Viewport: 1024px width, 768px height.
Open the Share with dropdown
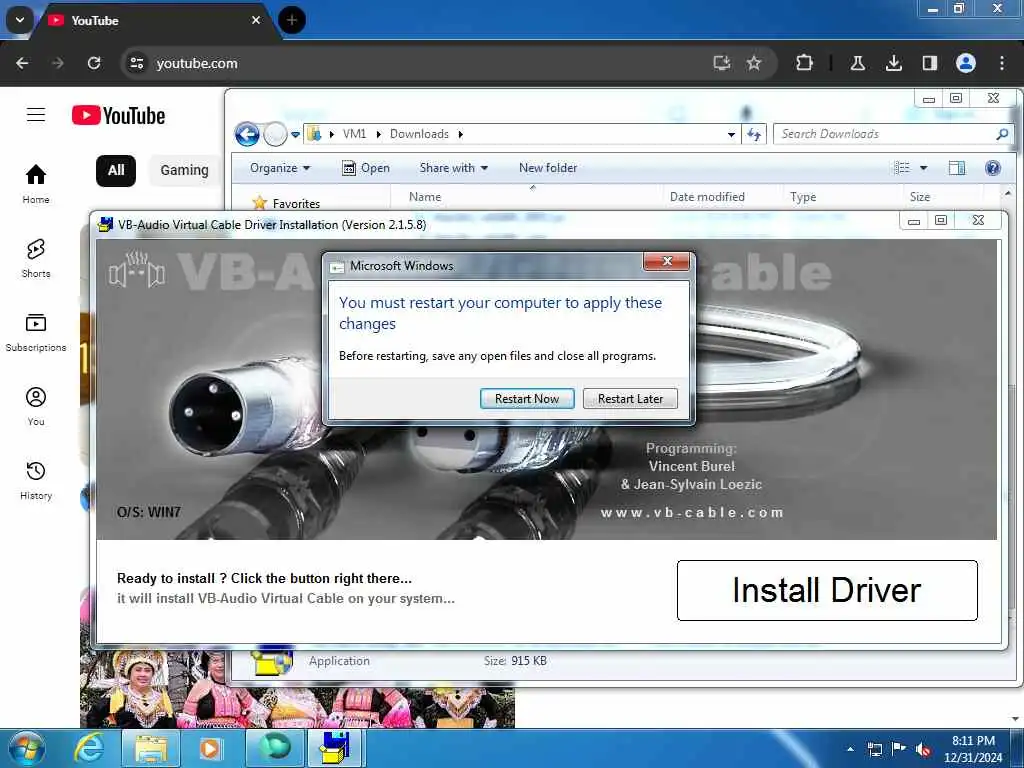click(454, 168)
